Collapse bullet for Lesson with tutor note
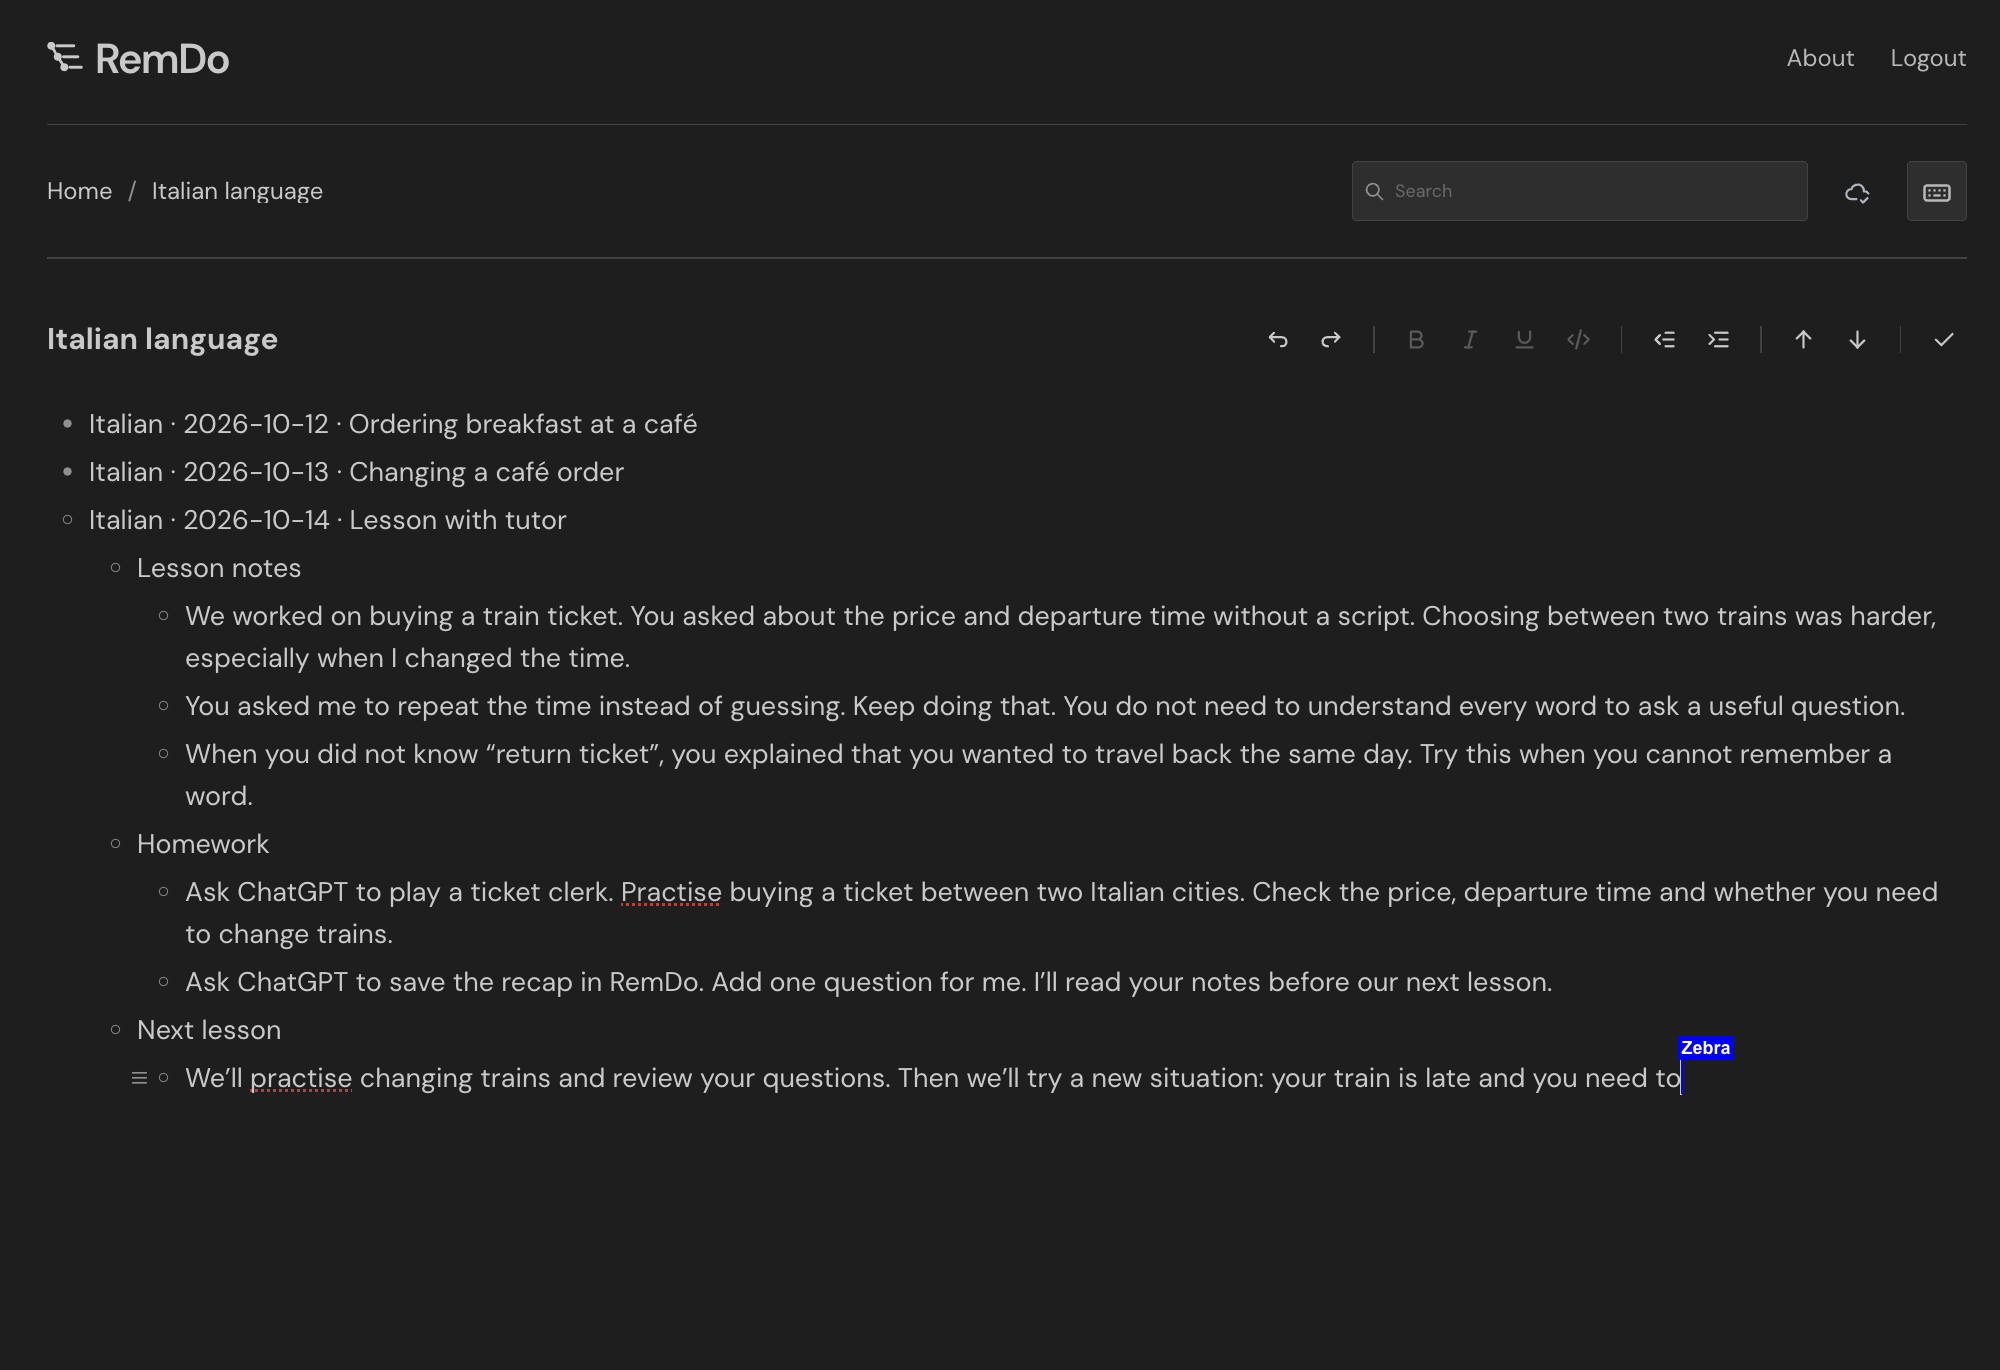Viewport: 2000px width, 1370px height. coord(67,520)
